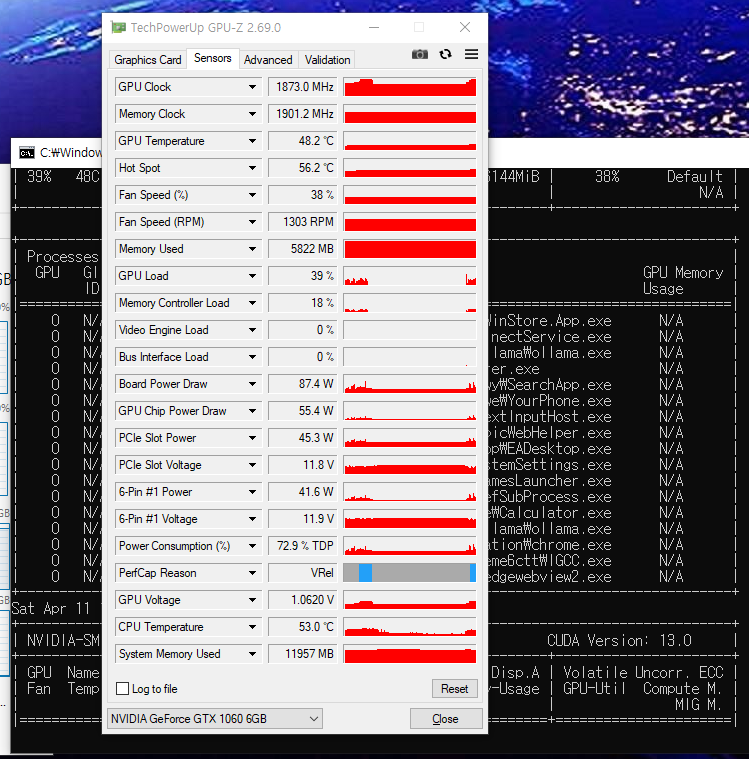Expand the Board Power Draw dropdown
Viewport: 749px width, 759px height.
(252, 384)
